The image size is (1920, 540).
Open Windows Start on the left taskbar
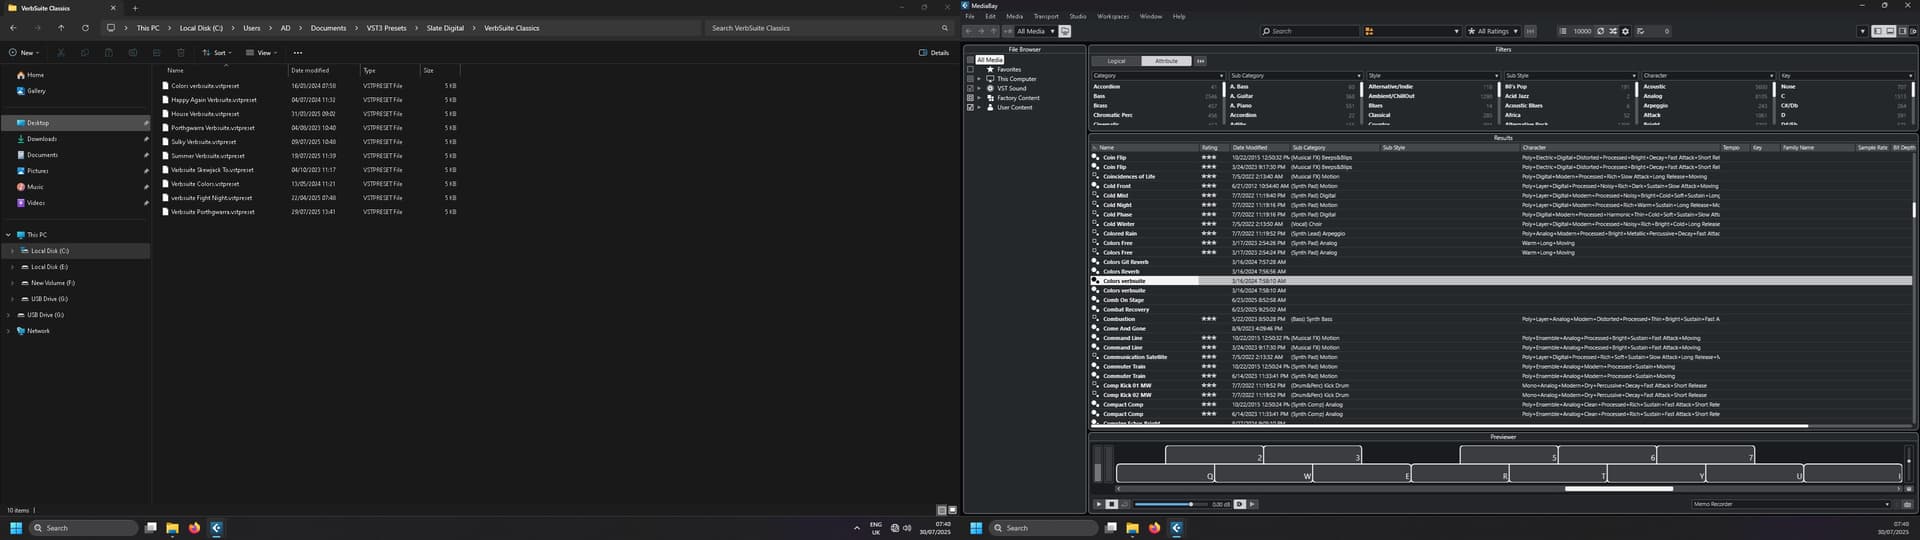click(16, 528)
